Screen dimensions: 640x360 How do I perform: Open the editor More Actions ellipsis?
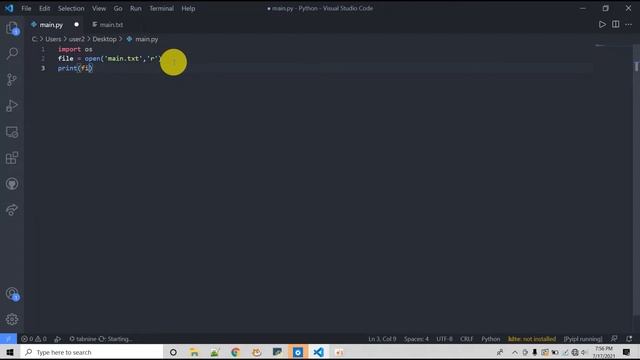(x=629, y=24)
